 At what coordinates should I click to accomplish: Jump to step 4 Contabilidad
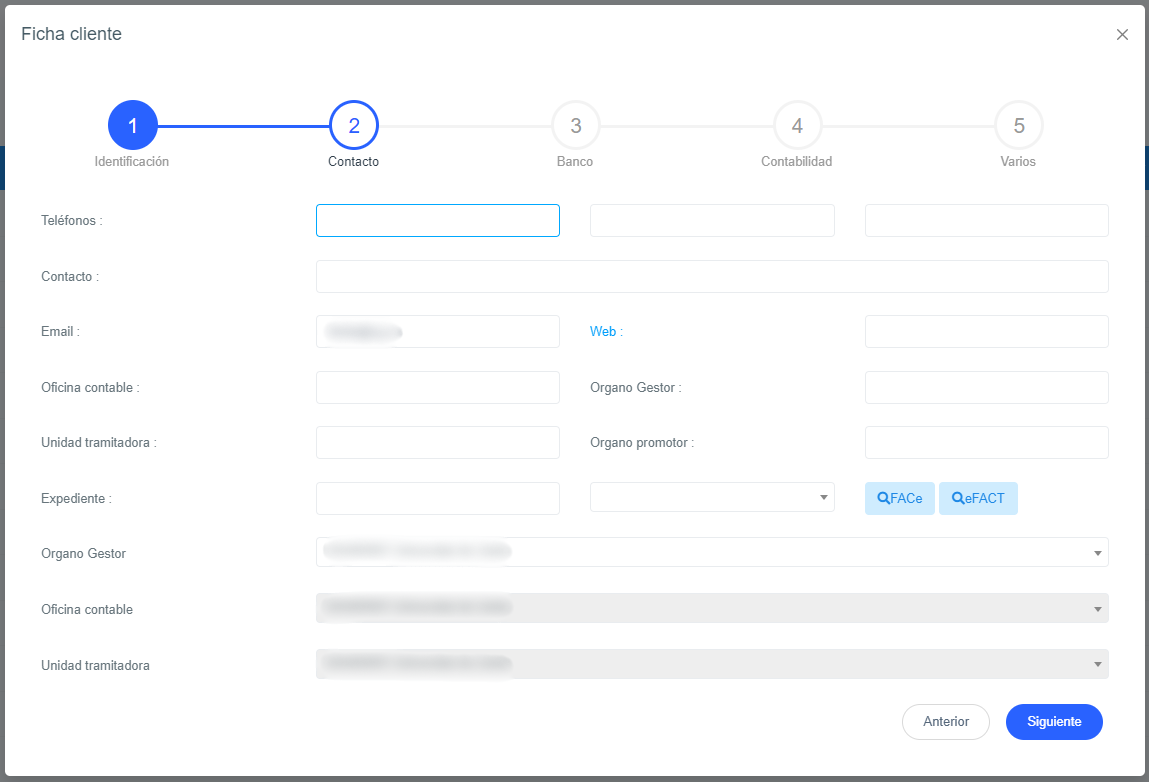click(x=797, y=126)
